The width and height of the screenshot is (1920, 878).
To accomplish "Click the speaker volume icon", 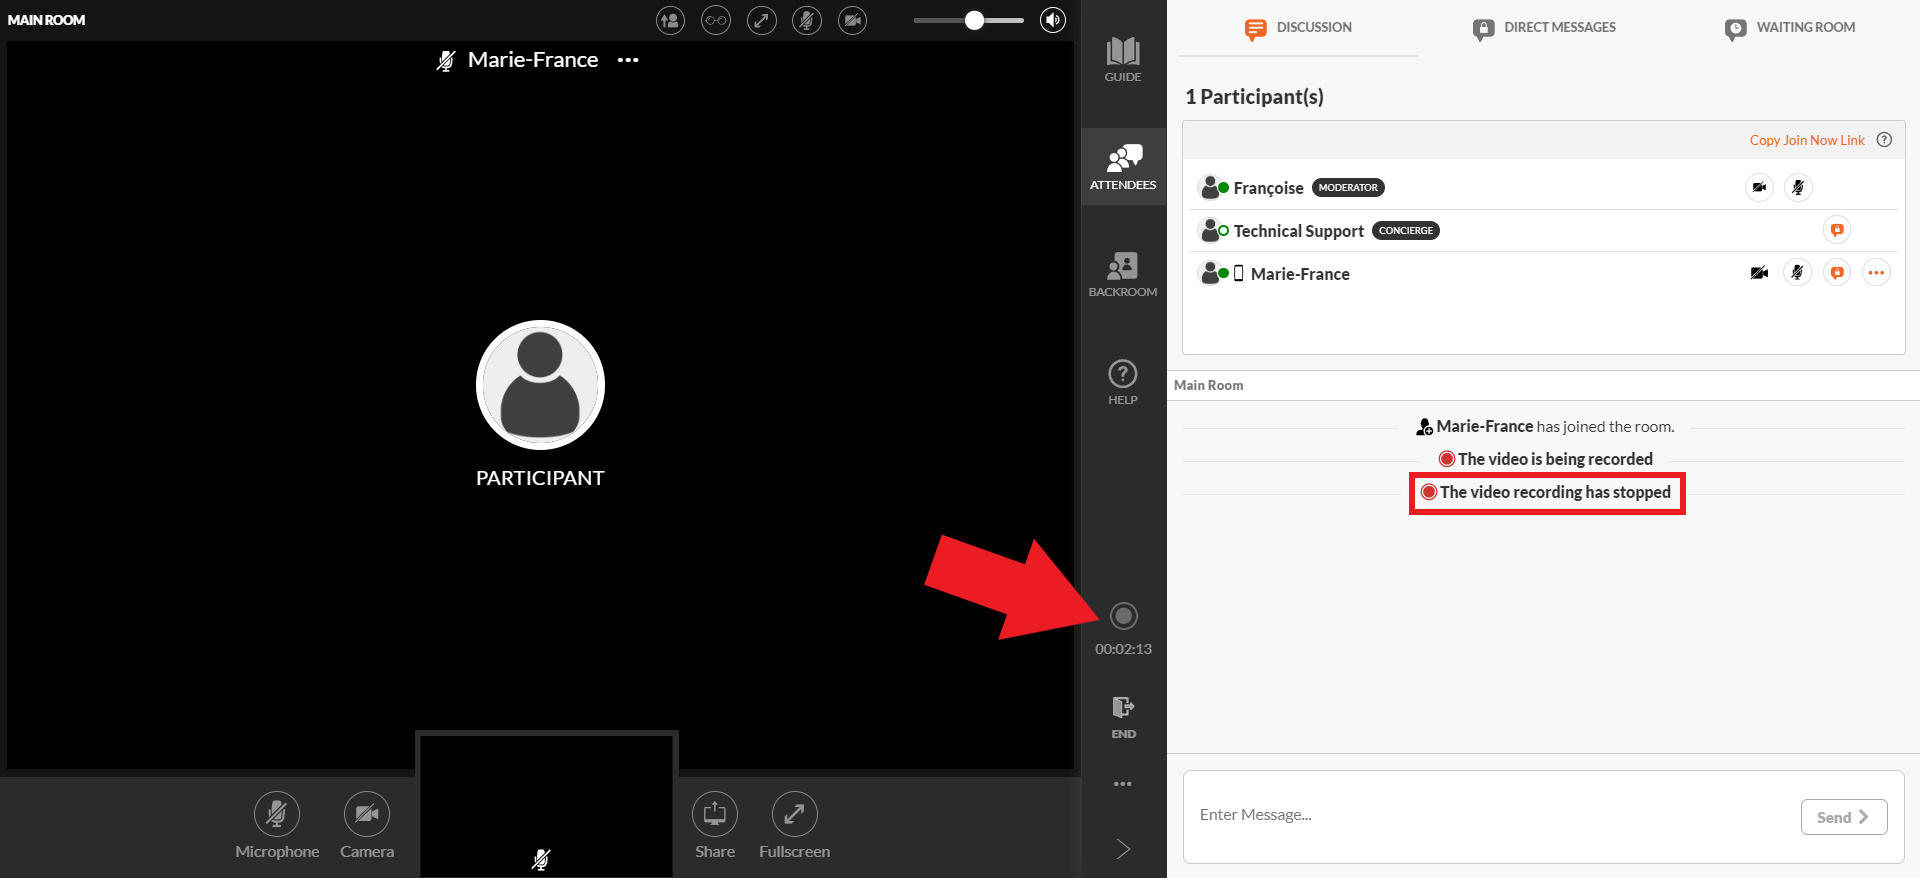I will (1053, 20).
